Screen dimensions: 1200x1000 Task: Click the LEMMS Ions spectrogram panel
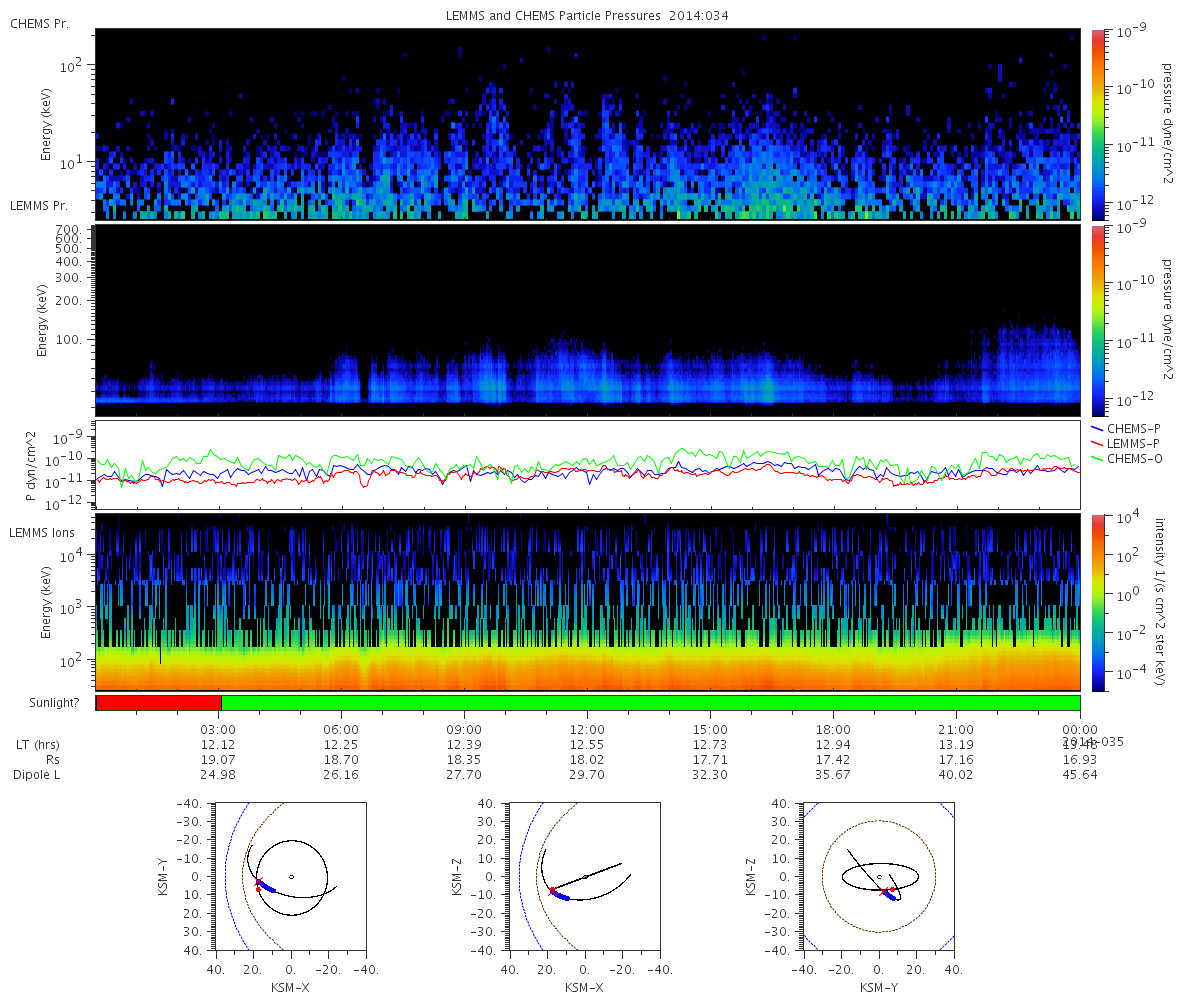pos(588,602)
